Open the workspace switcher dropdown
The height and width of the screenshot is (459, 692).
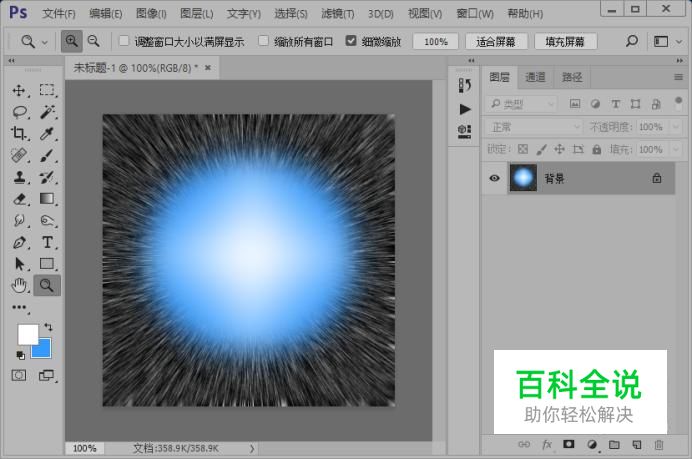point(679,42)
